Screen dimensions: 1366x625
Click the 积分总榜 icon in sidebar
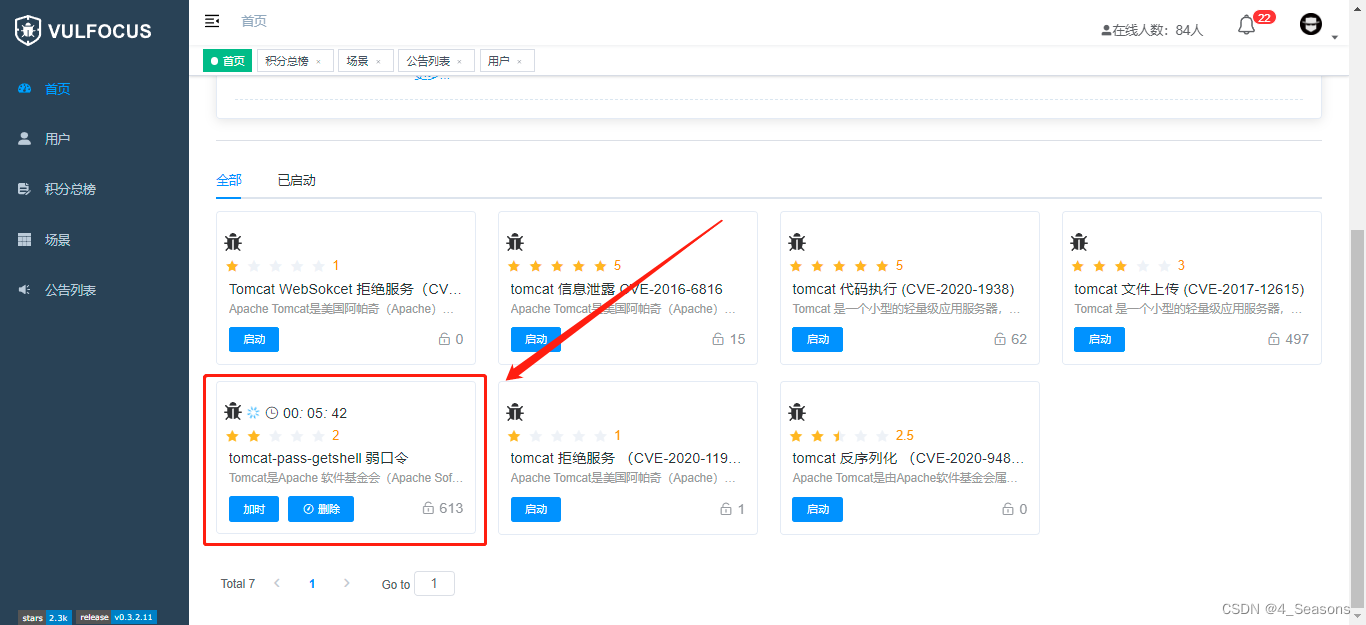(25, 189)
